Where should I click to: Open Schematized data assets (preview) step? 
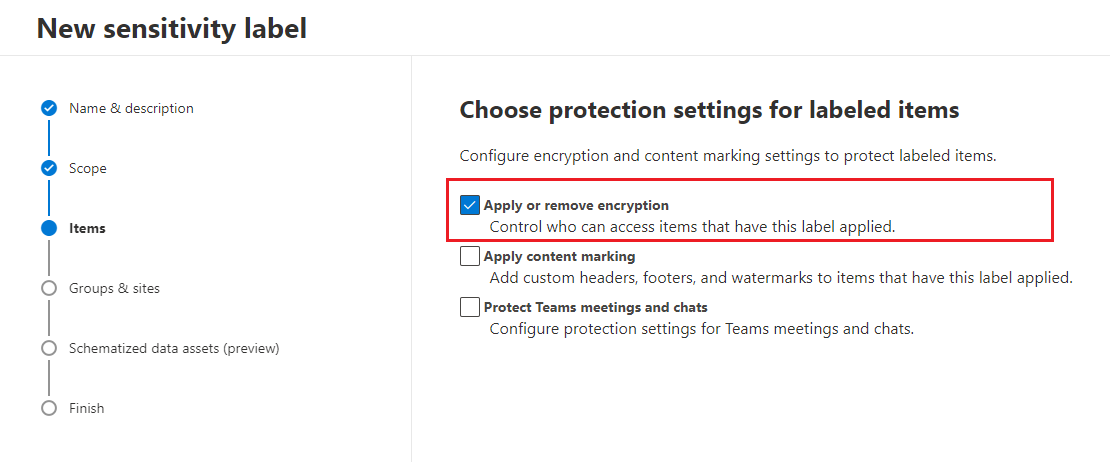point(174,348)
